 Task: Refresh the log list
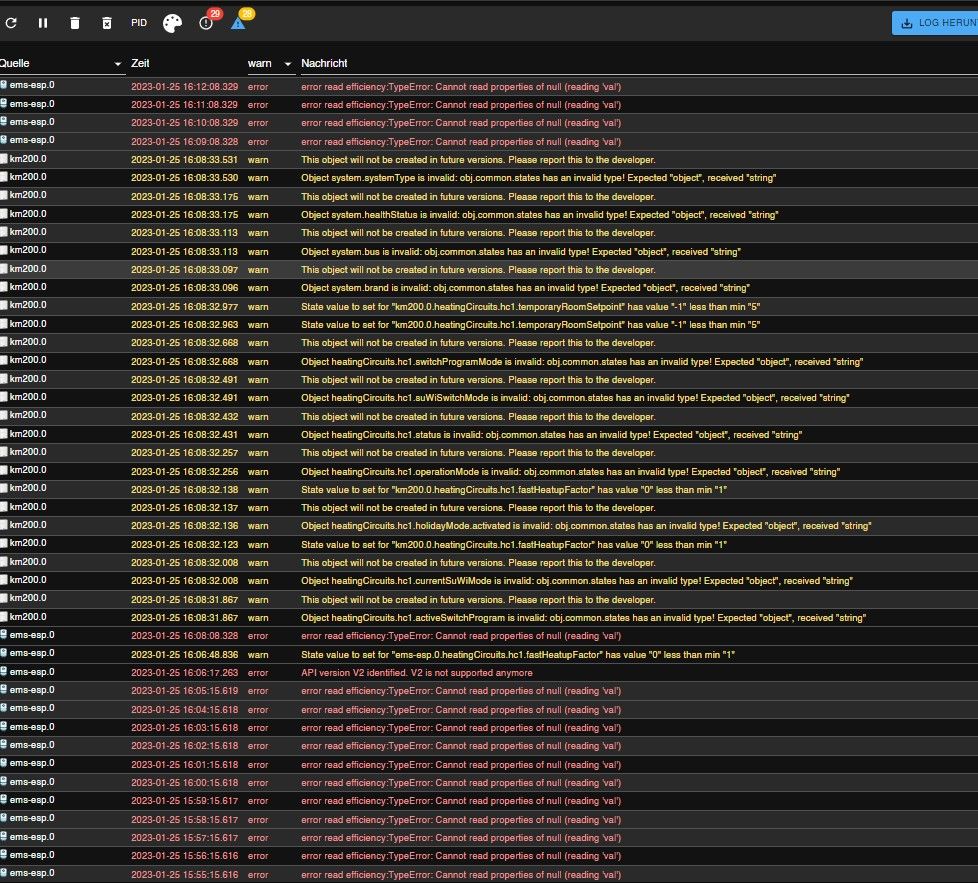[x=11, y=23]
